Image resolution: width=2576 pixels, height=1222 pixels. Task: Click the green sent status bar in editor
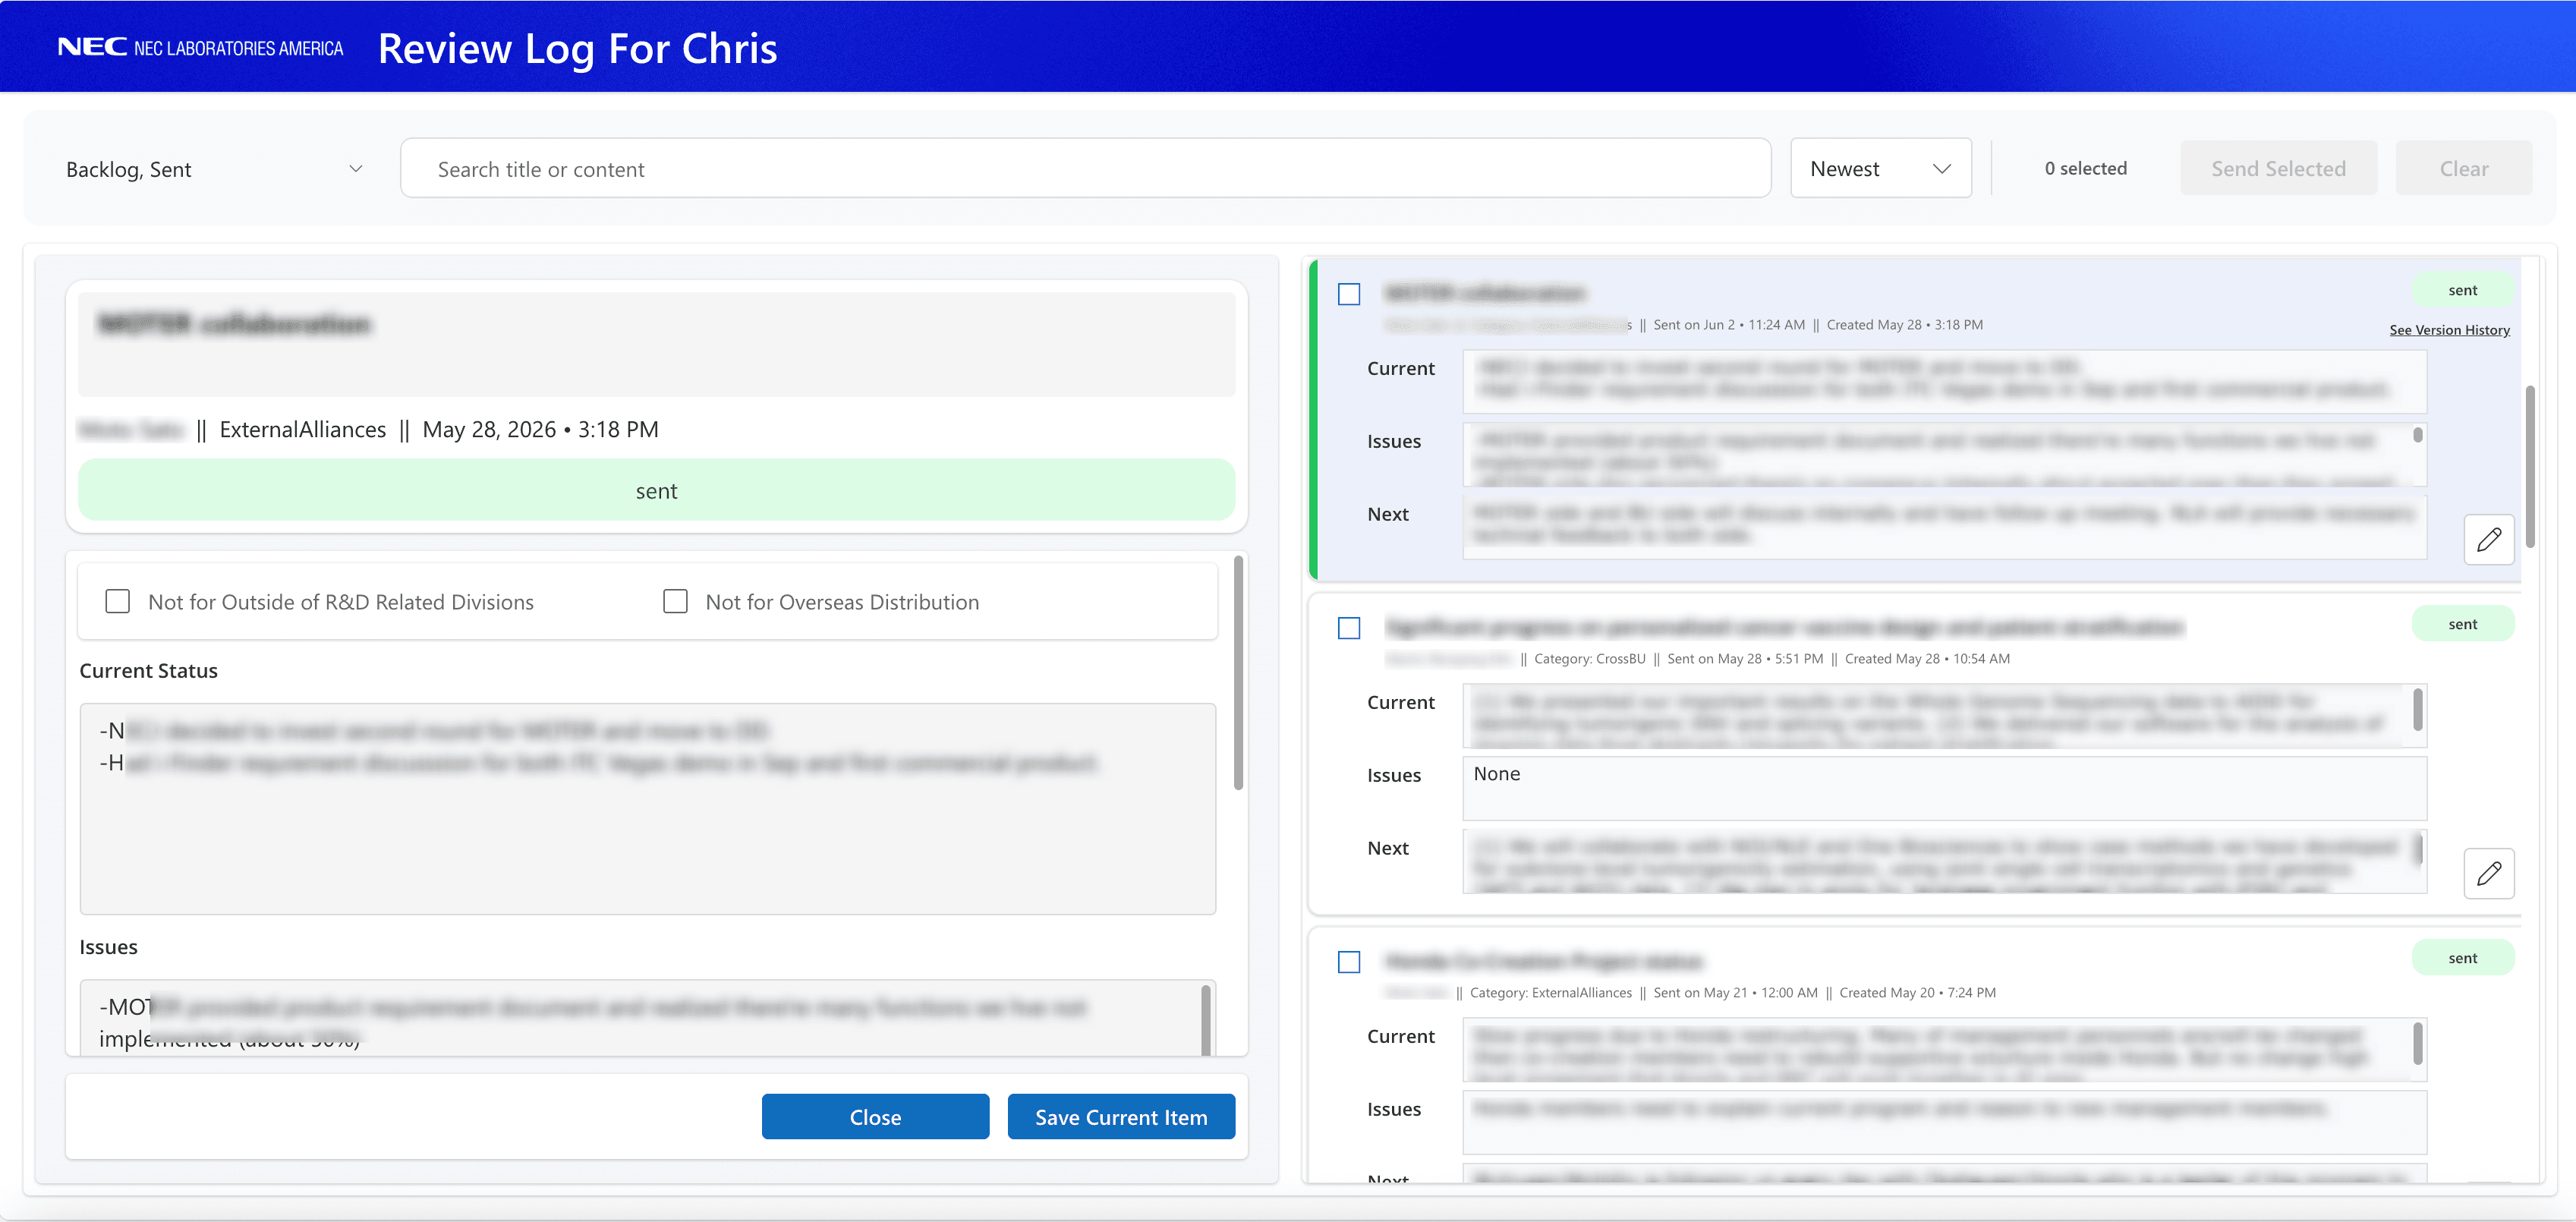(656, 490)
